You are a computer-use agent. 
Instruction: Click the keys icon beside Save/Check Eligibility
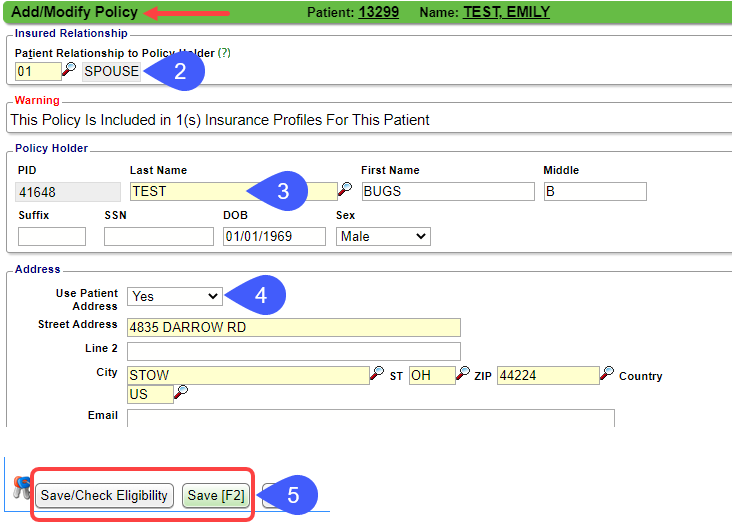[x=21, y=489]
